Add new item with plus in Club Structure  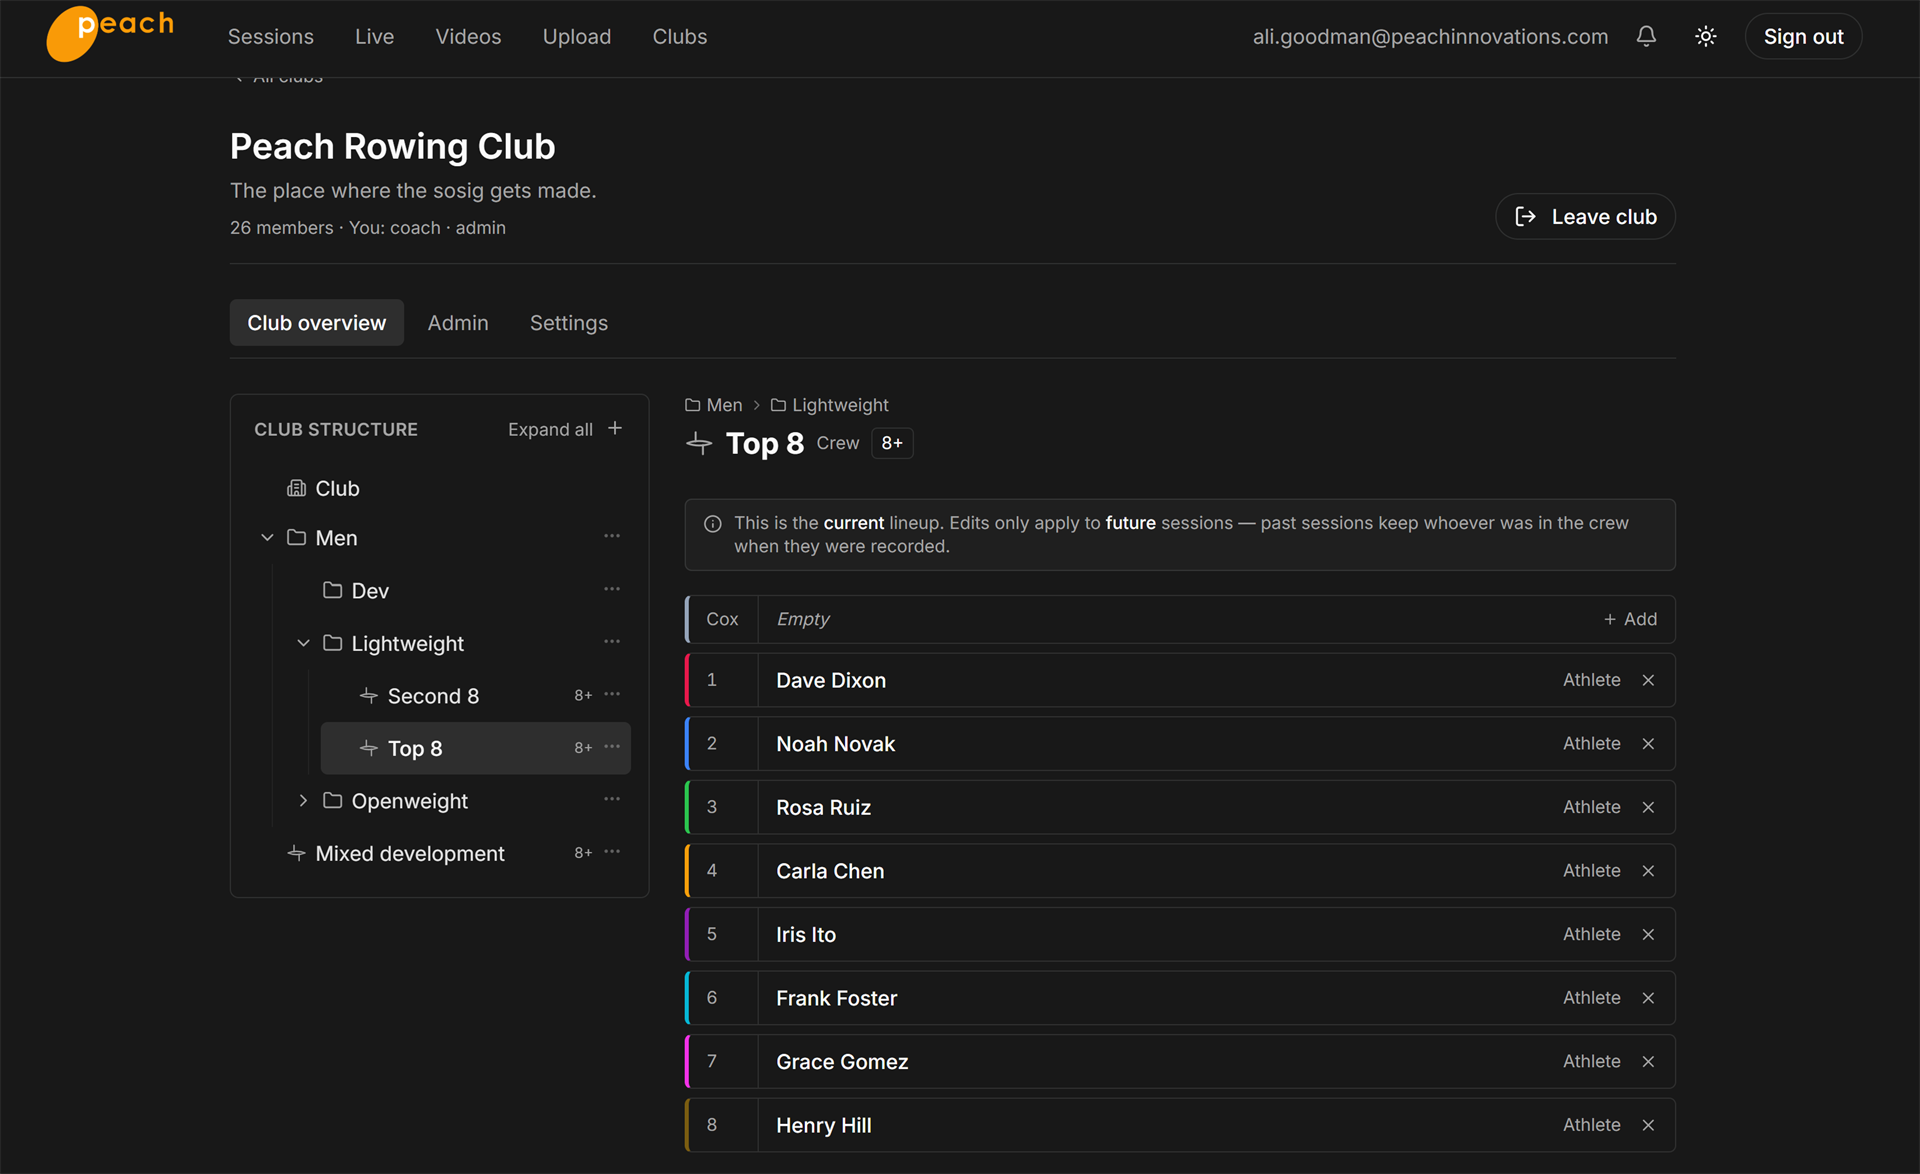615,428
